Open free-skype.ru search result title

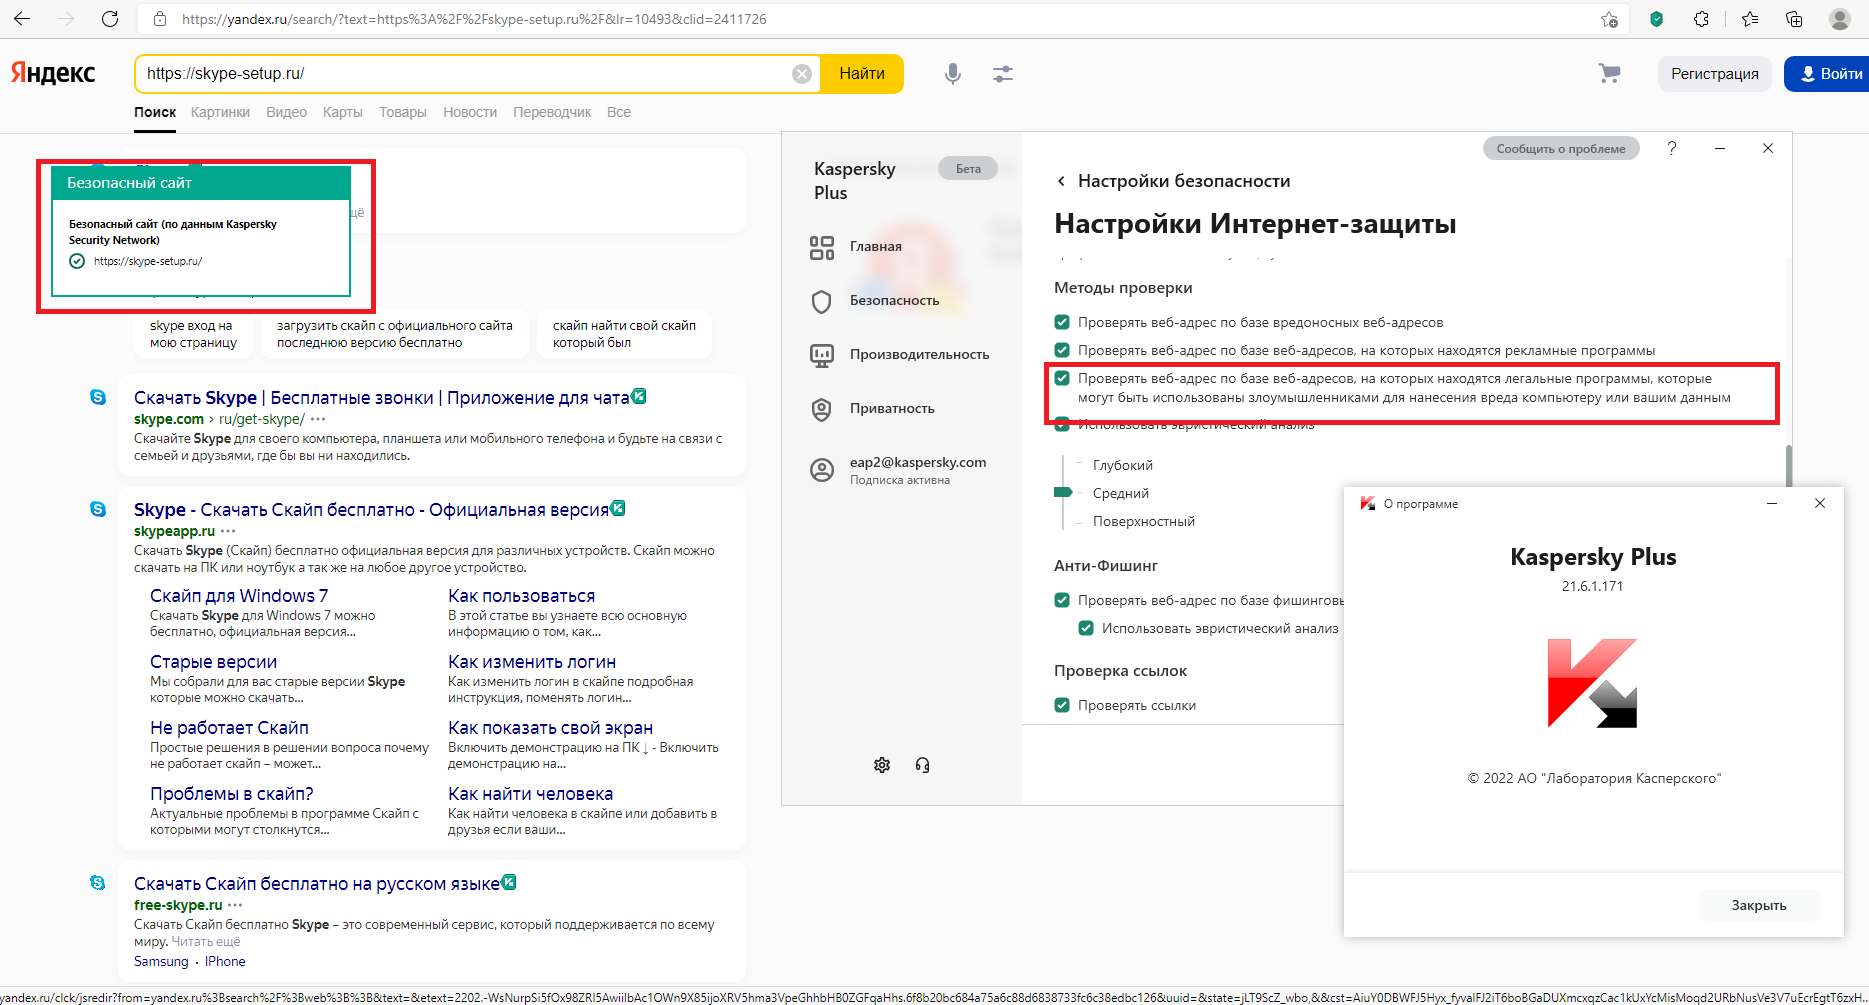tap(317, 884)
